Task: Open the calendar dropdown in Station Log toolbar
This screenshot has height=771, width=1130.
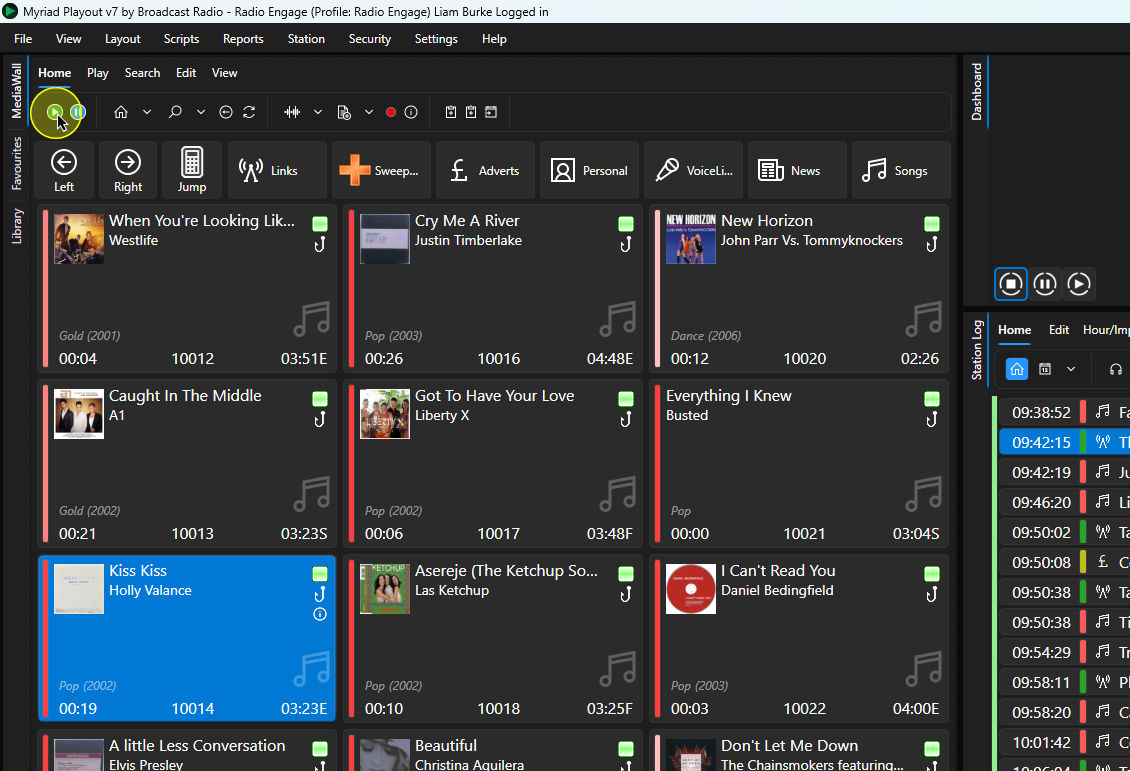Action: [x=1071, y=369]
